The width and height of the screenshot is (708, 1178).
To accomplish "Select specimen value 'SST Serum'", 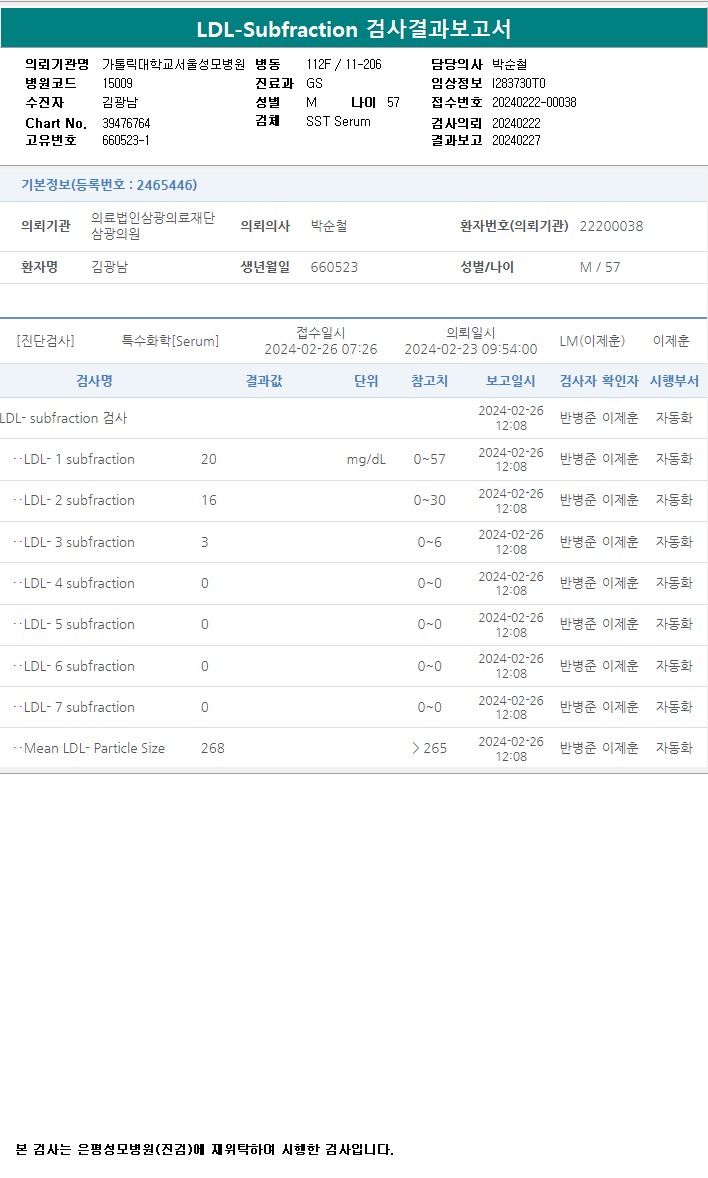I will coord(338,121).
